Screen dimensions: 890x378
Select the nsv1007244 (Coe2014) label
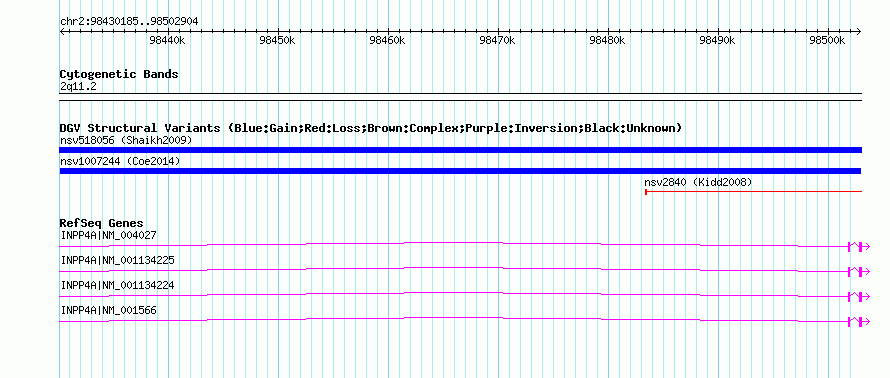coord(120,161)
